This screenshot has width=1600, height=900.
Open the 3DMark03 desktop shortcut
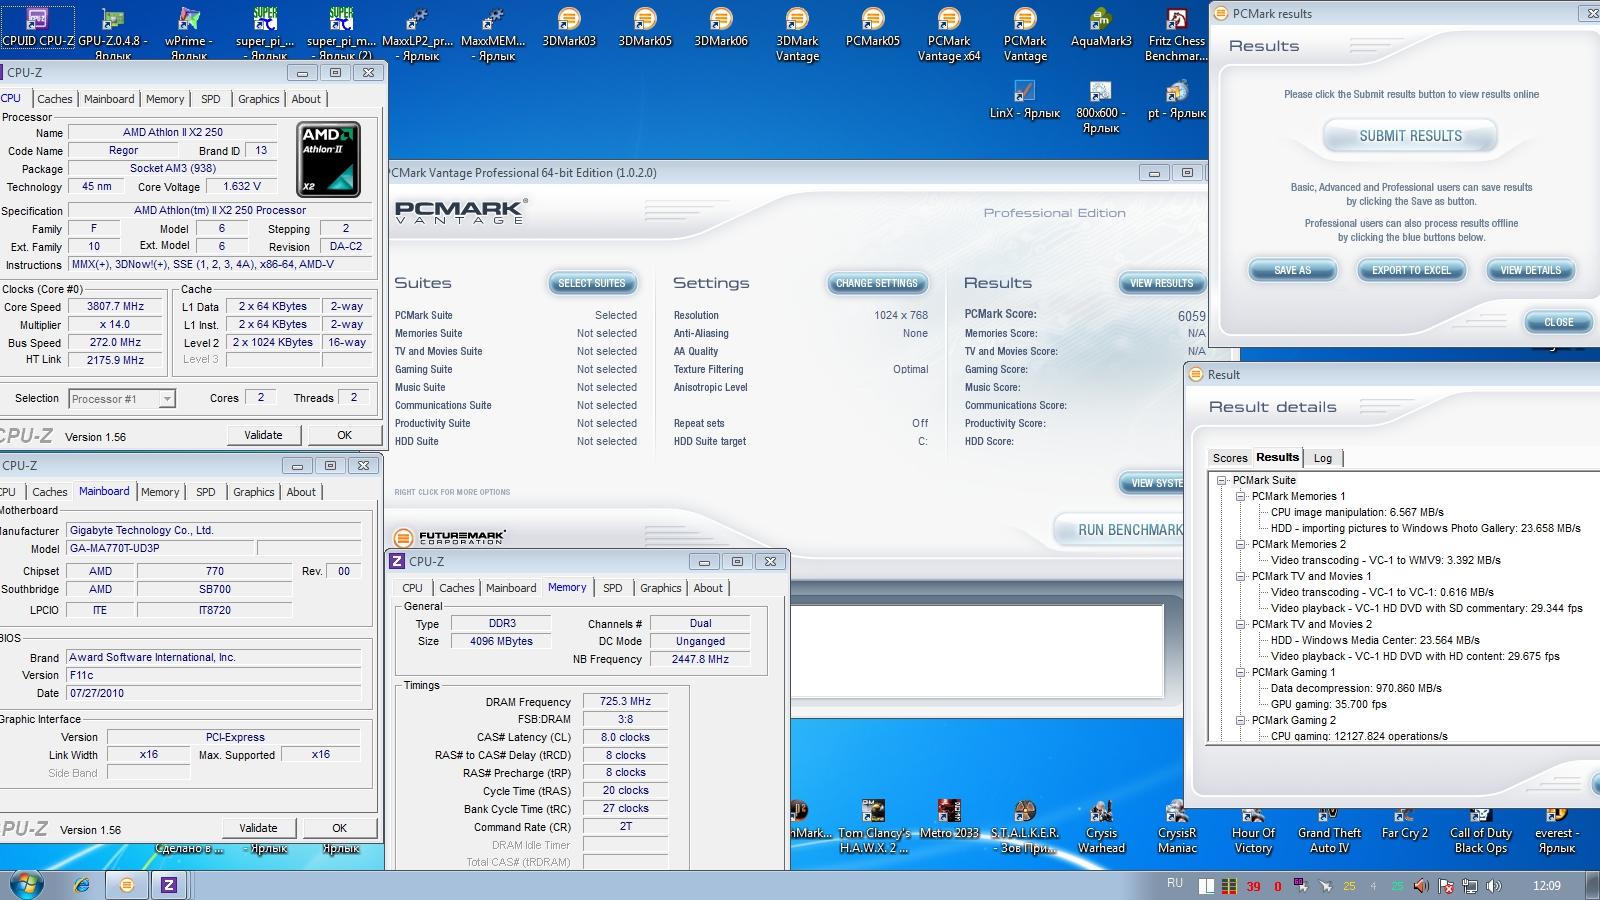(x=569, y=29)
